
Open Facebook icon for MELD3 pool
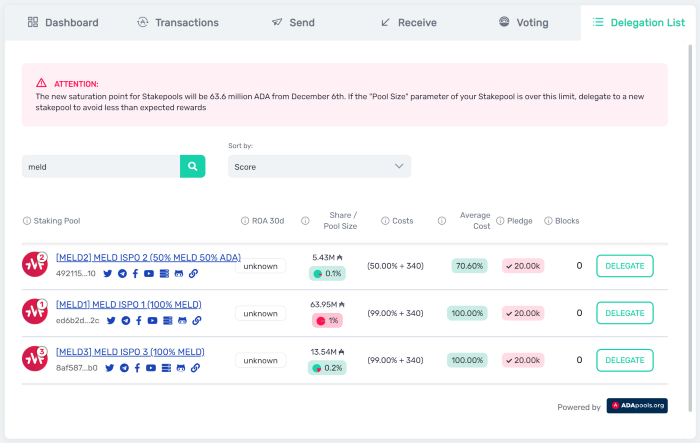click(x=138, y=368)
